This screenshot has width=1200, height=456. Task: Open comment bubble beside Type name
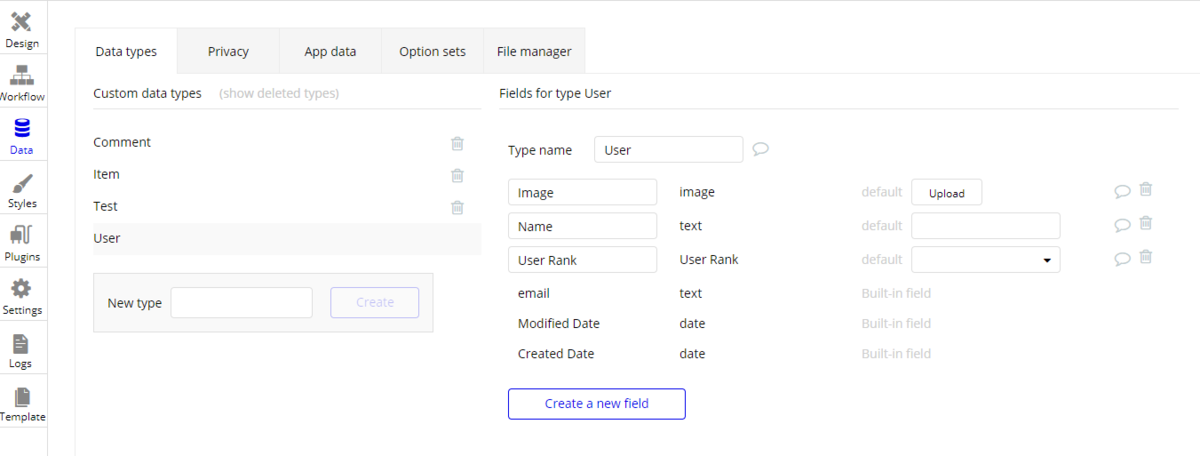point(760,150)
